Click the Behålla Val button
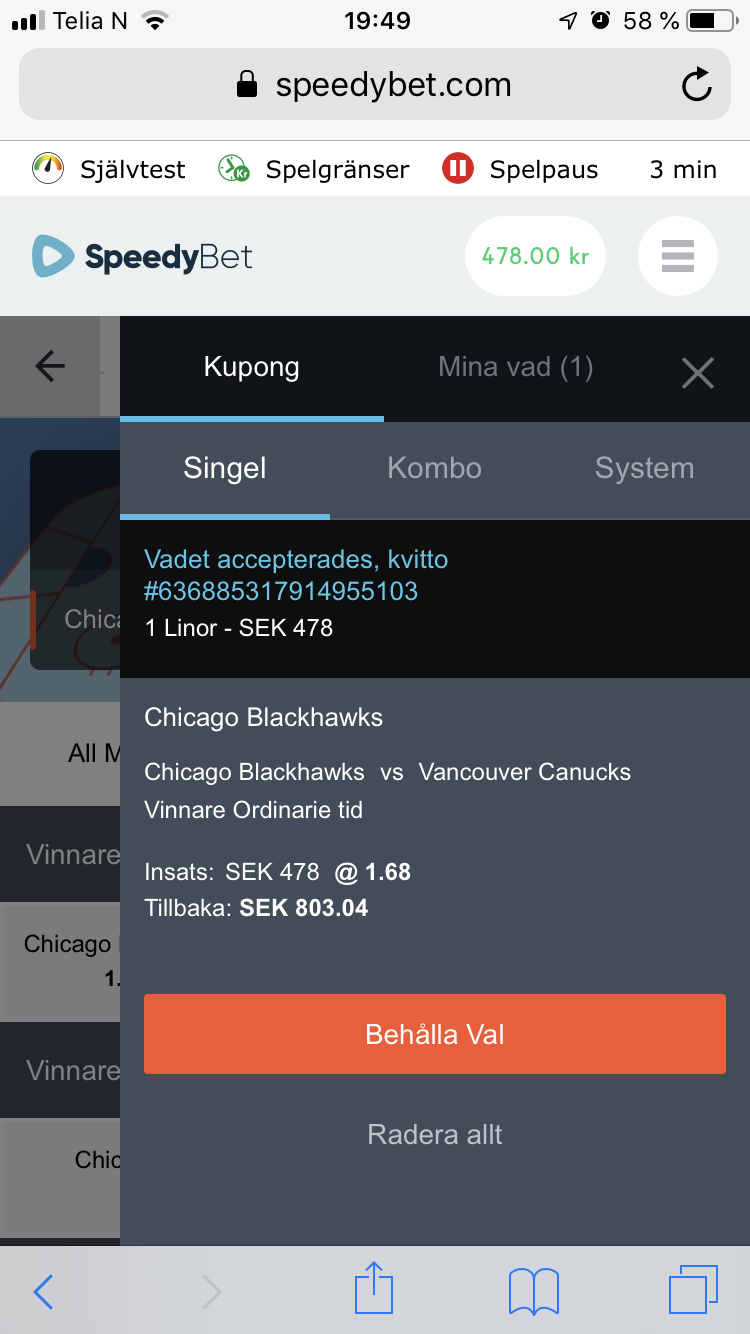750x1334 pixels. point(435,1034)
